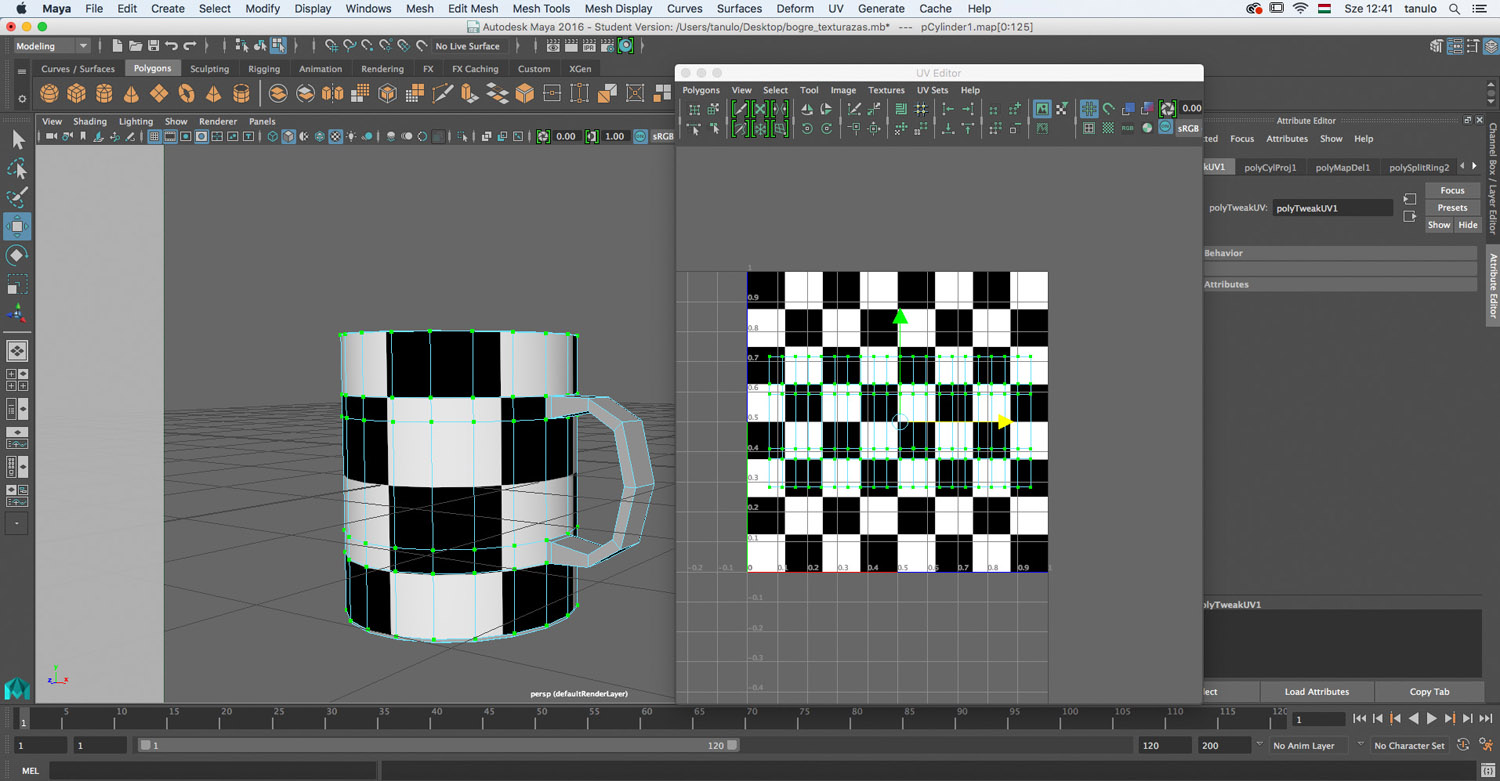
Task: Activate the Move tool in the toolbox
Action: [x=17, y=226]
